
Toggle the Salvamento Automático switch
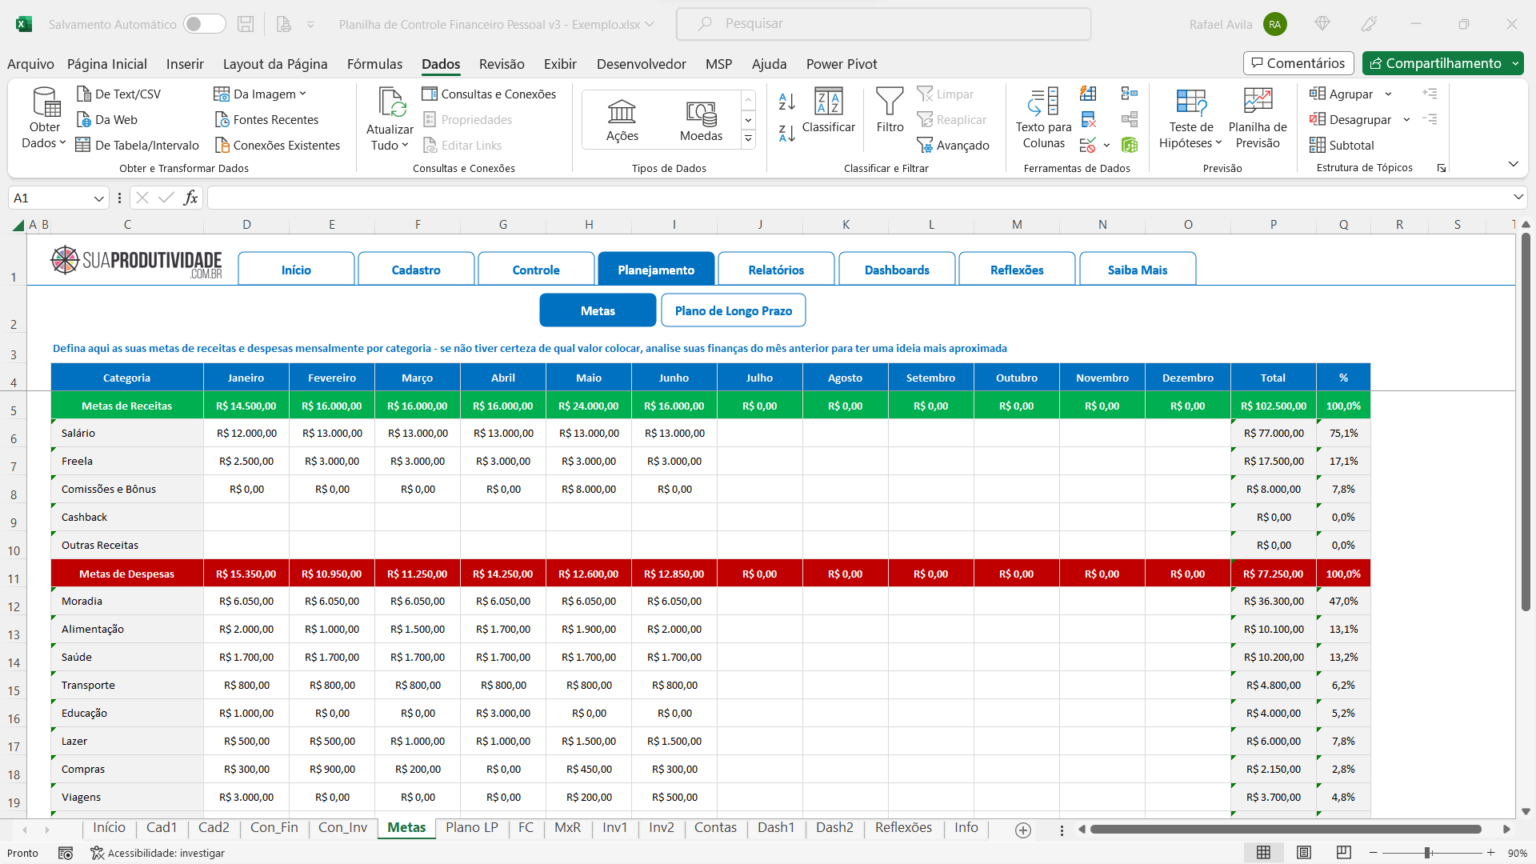click(x=205, y=24)
